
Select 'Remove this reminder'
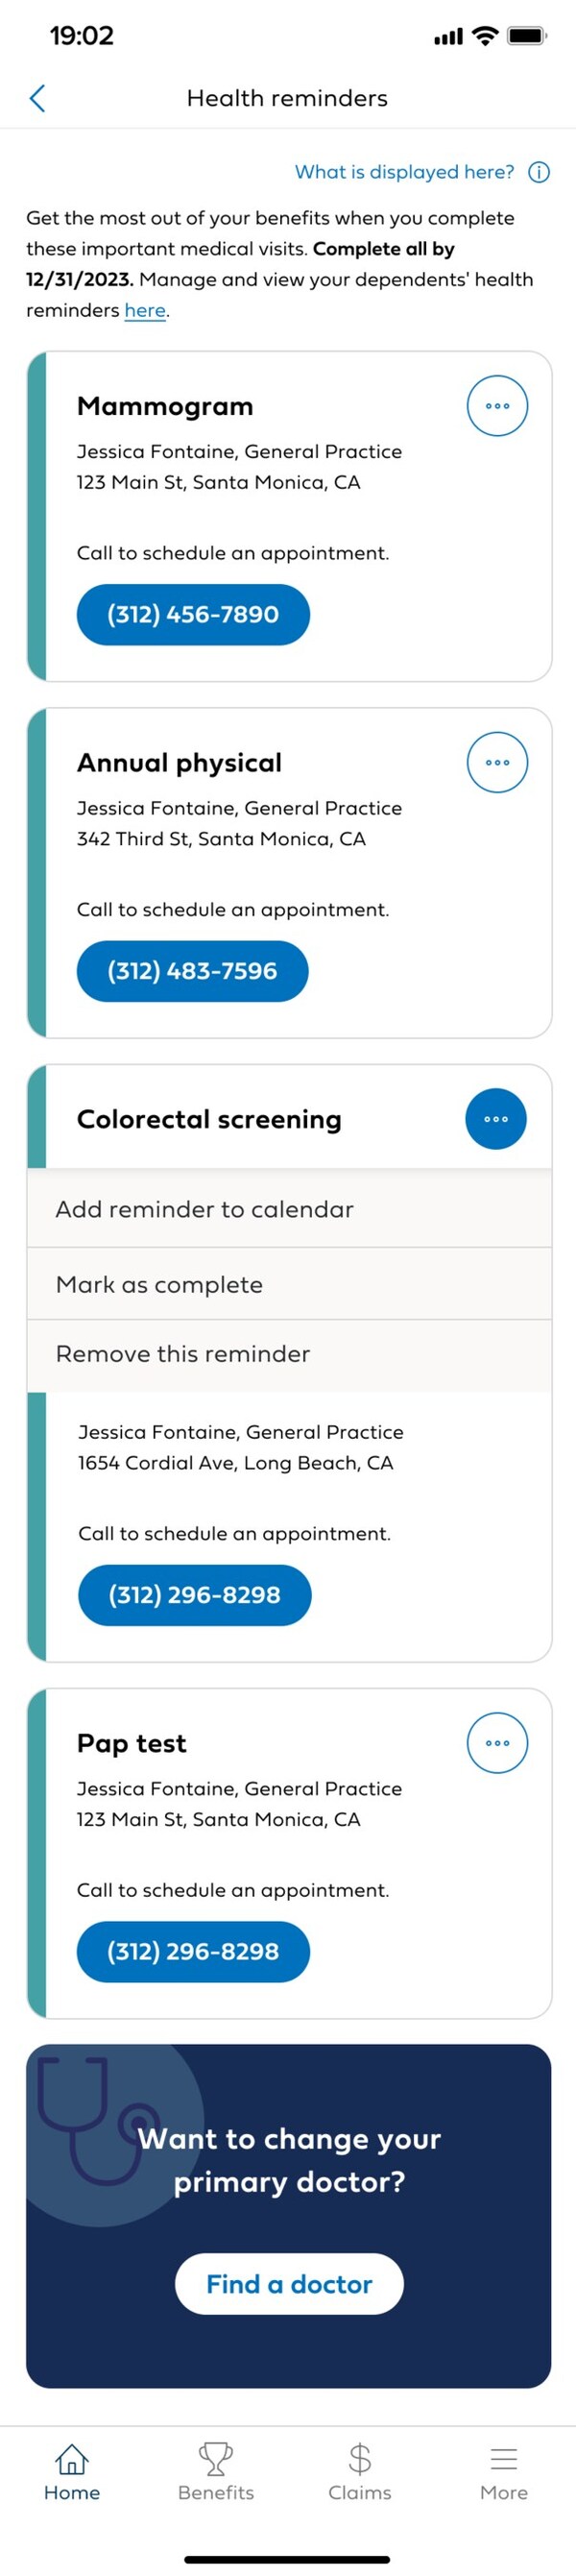coord(183,1354)
